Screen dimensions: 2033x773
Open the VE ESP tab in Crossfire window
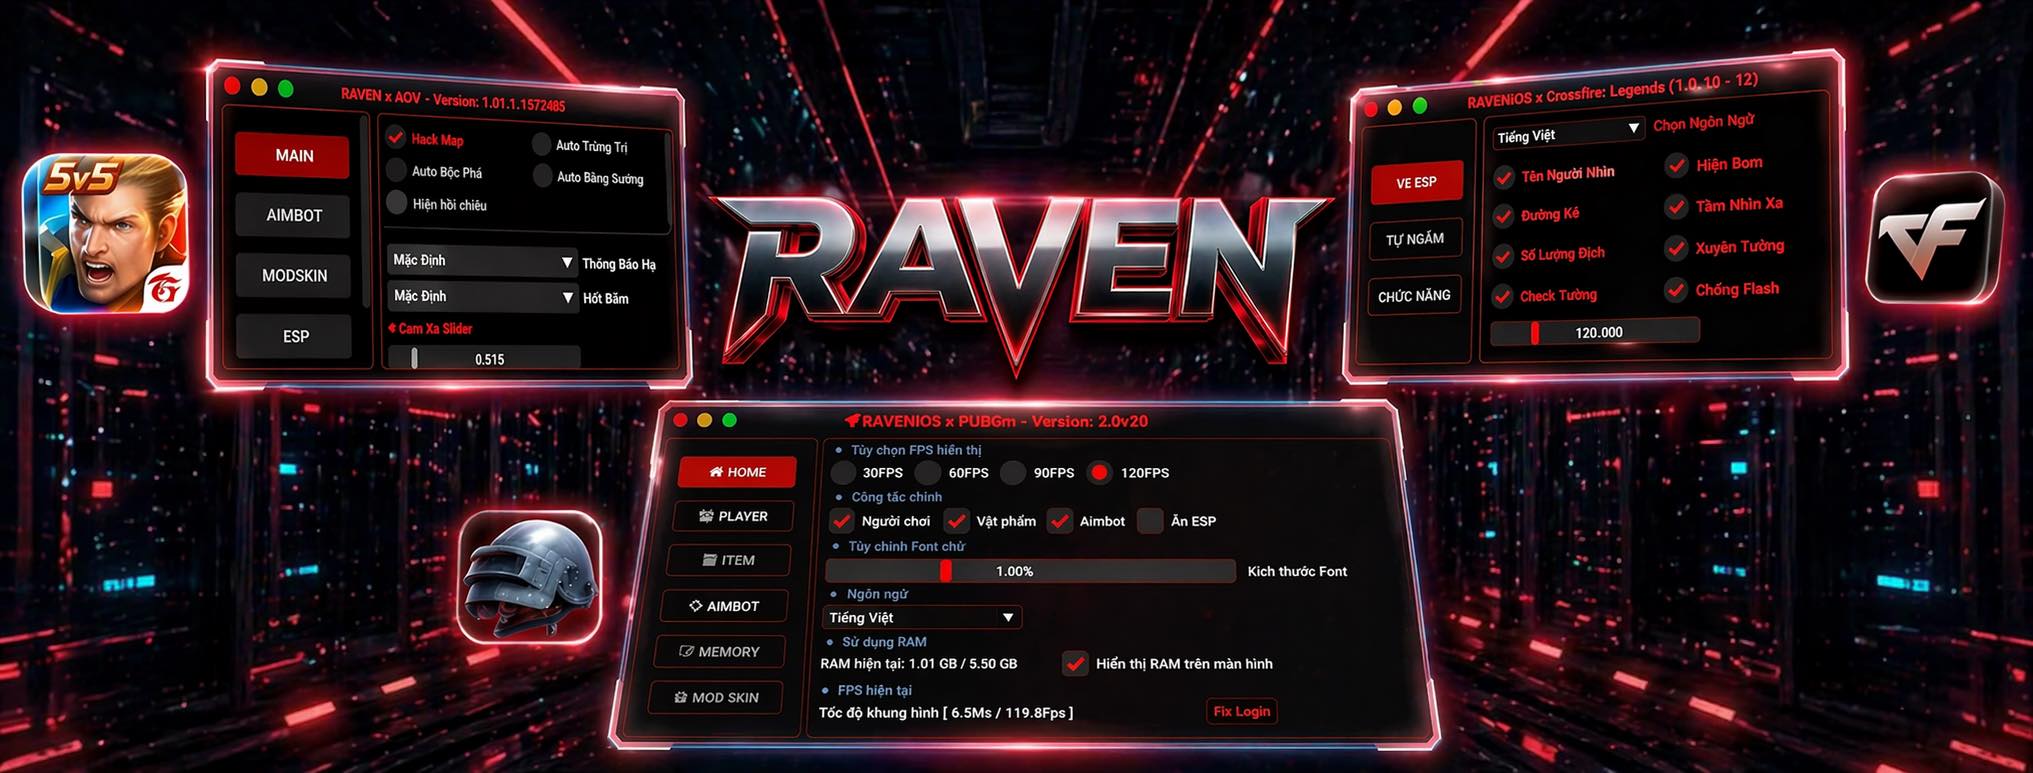click(1416, 182)
